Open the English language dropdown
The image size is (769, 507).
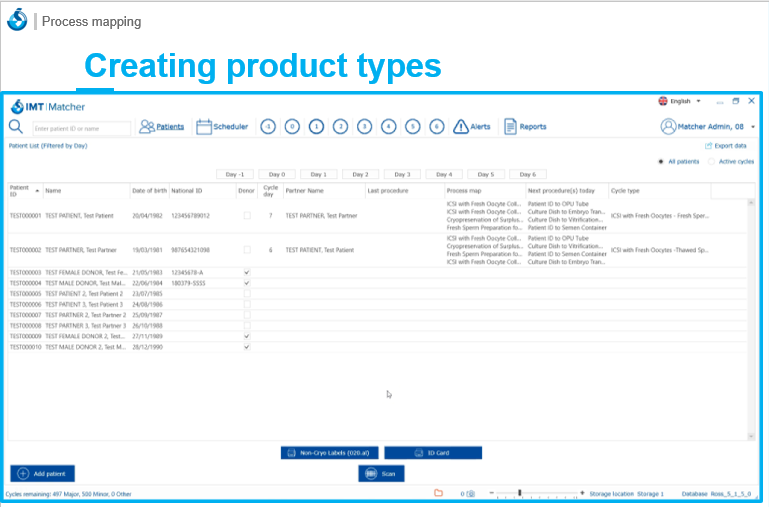click(680, 101)
